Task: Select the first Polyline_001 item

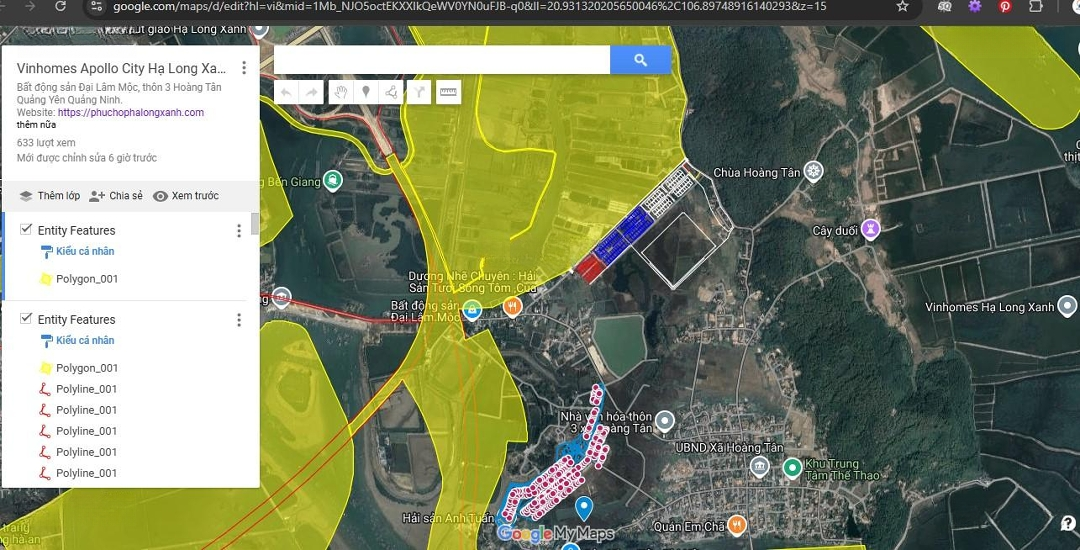Action: [x=86, y=389]
